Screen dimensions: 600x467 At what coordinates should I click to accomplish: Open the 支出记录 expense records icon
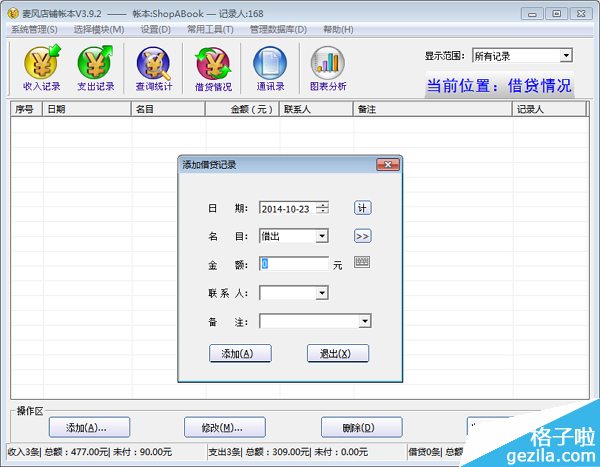pyautogui.click(x=96, y=71)
